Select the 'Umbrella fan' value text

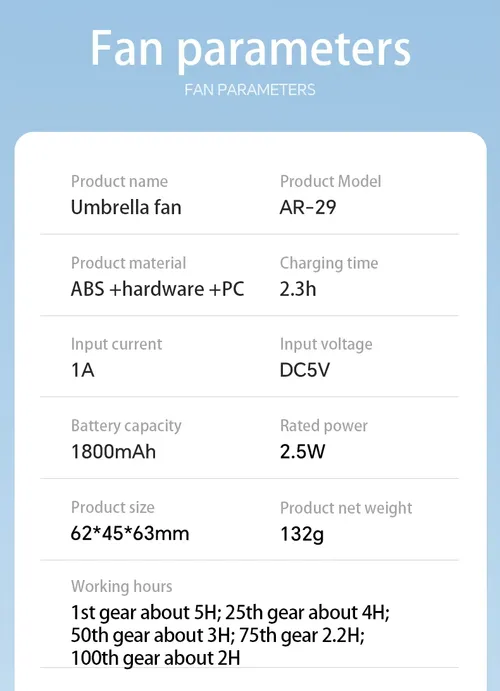126,207
